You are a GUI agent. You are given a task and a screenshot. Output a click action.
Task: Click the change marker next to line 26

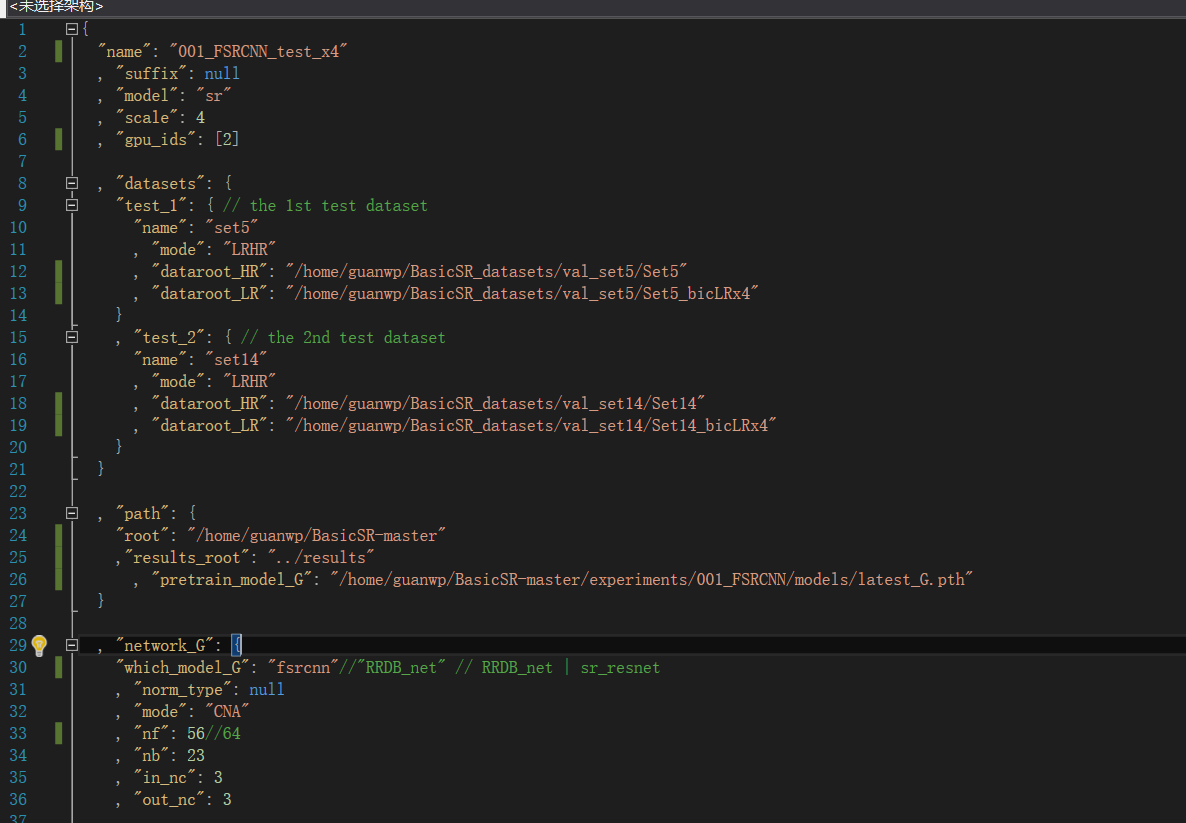pos(58,578)
